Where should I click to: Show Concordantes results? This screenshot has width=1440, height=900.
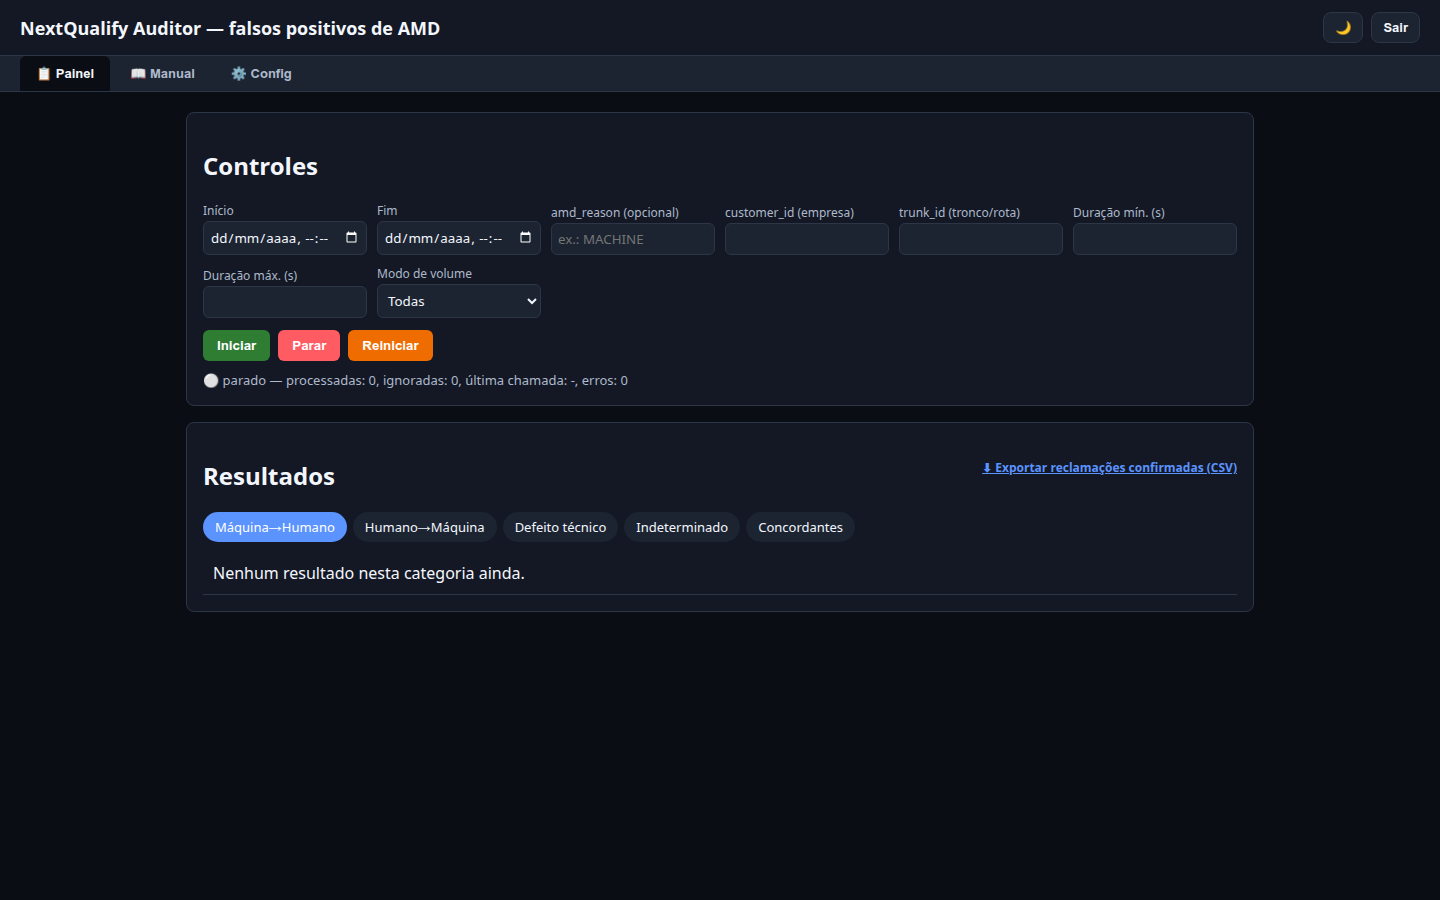pyautogui.click(x=800, y=527)
